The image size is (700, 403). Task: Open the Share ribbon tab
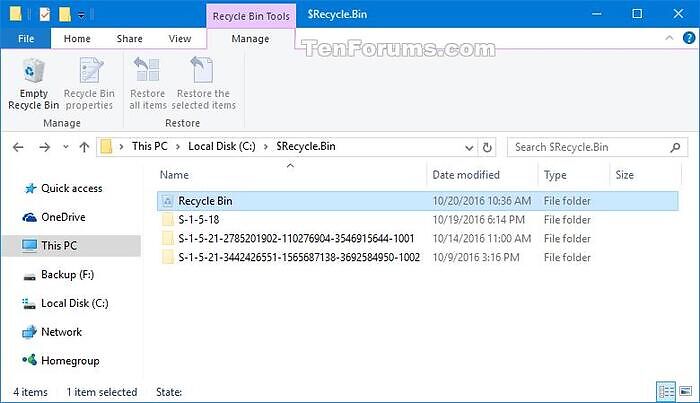129,39
